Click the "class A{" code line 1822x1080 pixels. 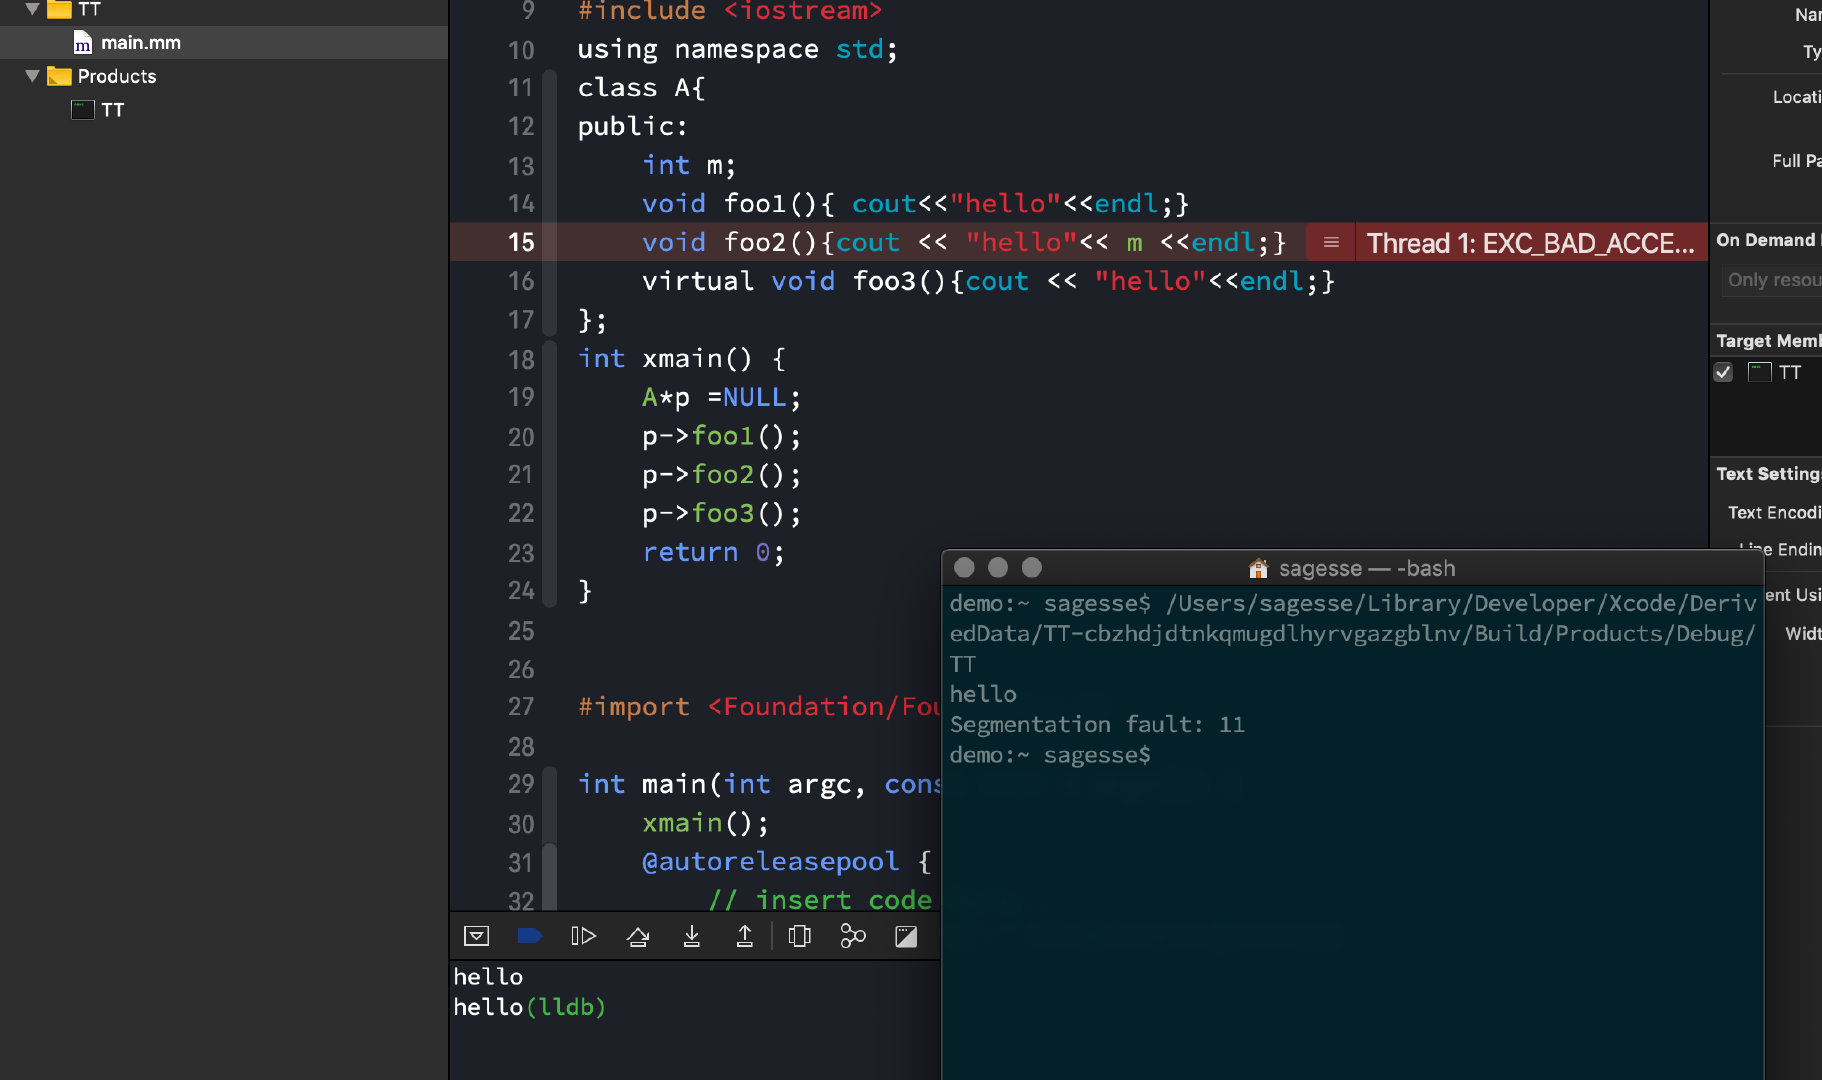(641, 88)
